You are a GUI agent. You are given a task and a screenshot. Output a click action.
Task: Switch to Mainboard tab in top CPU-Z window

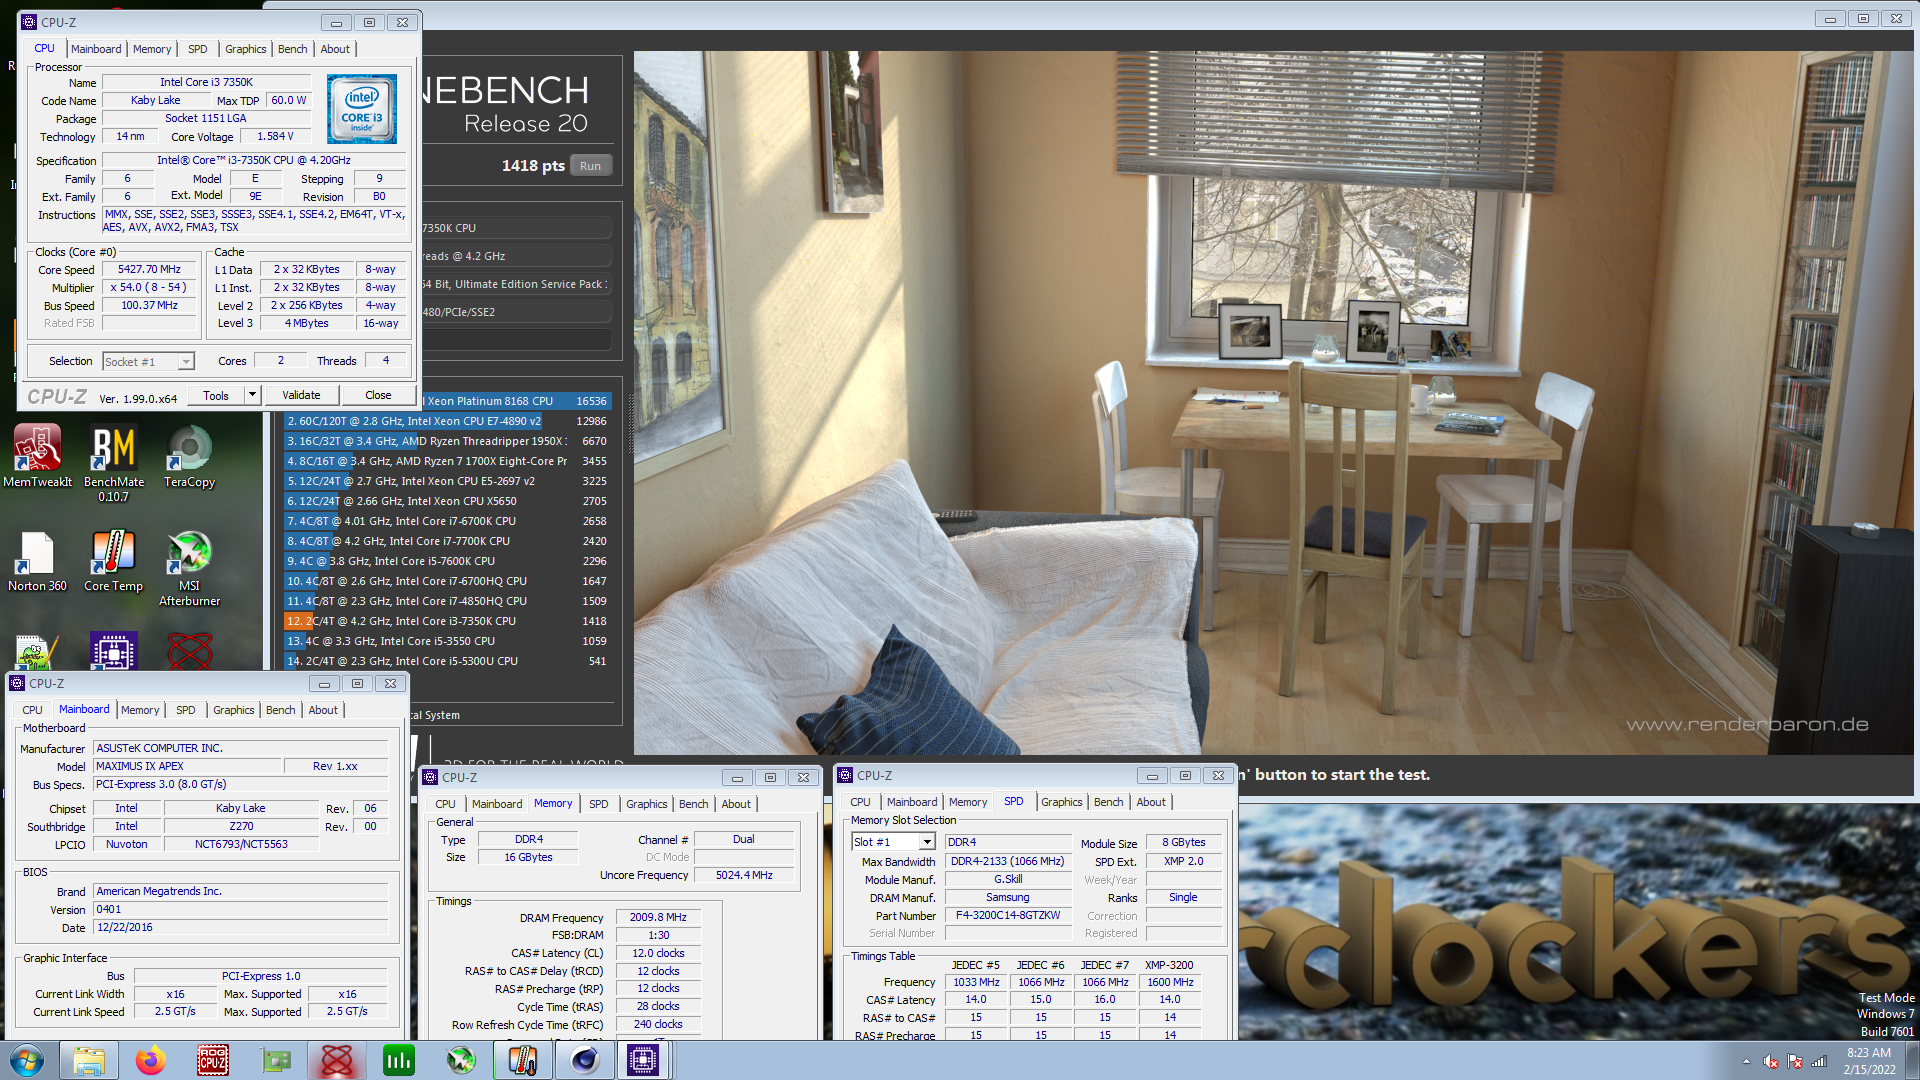point(96,49)
